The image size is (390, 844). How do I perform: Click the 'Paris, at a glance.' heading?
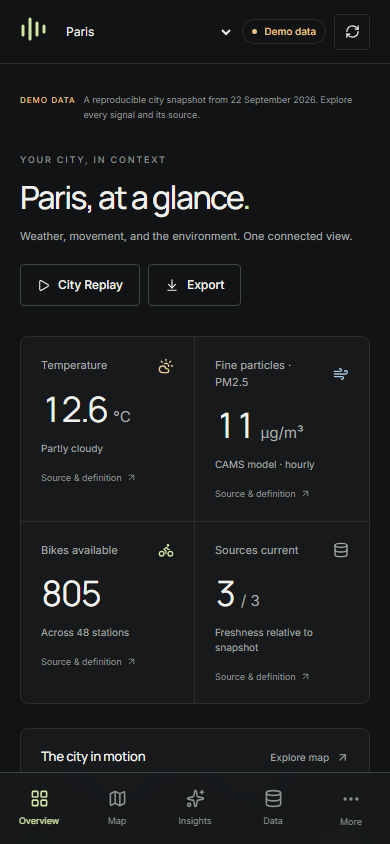134,198
